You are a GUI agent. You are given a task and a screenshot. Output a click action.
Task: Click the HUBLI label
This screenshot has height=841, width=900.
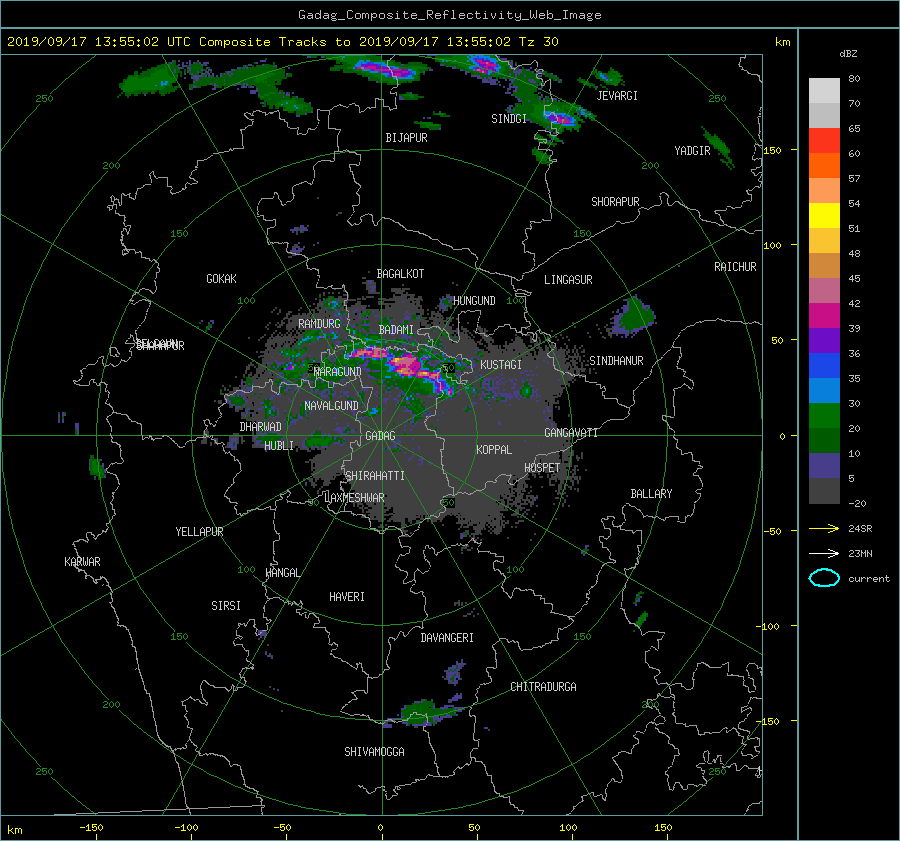pyautogui.click(x=279, y=445)
